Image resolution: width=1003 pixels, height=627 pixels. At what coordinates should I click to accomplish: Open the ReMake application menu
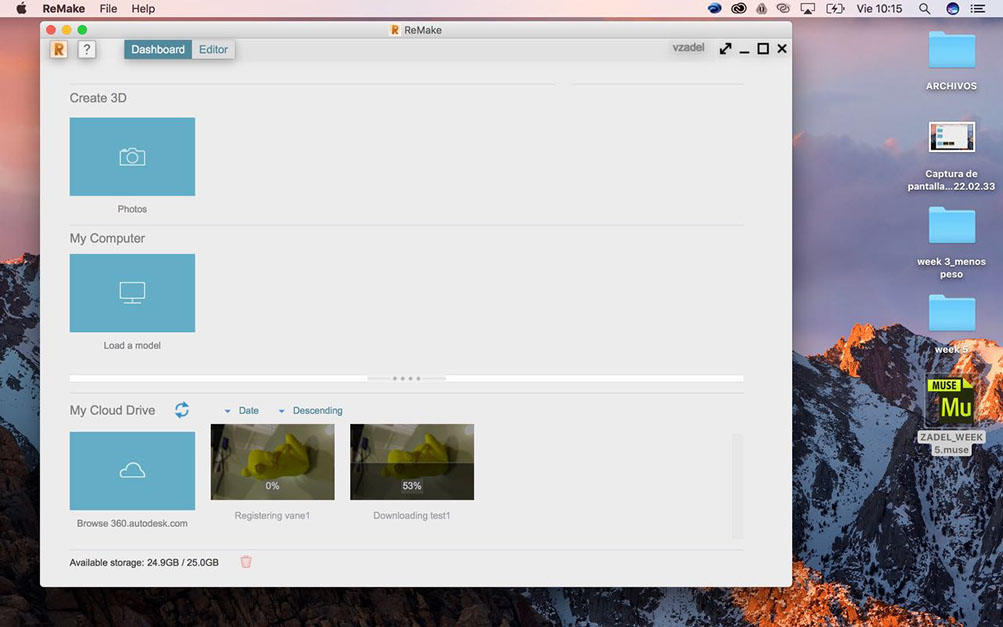tap(63, 8)
